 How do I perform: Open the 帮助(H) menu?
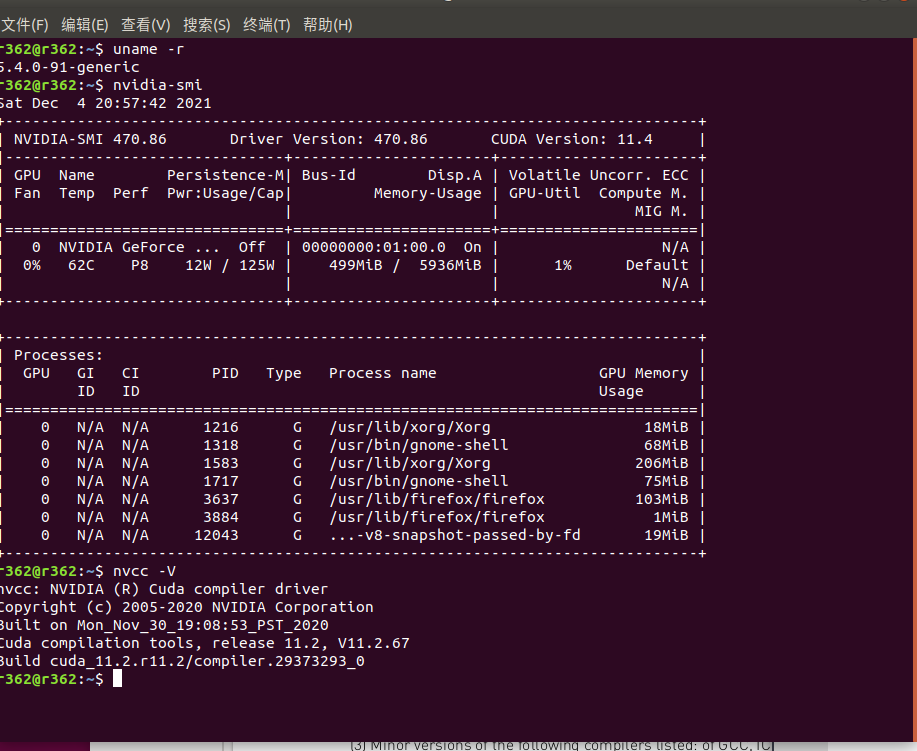328,25
